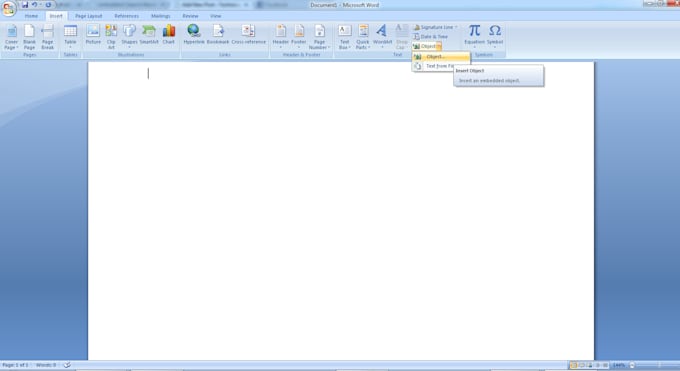The image size is (680, 371).
Task: Open the Symbol omega menu
Action: pos(495,37)
